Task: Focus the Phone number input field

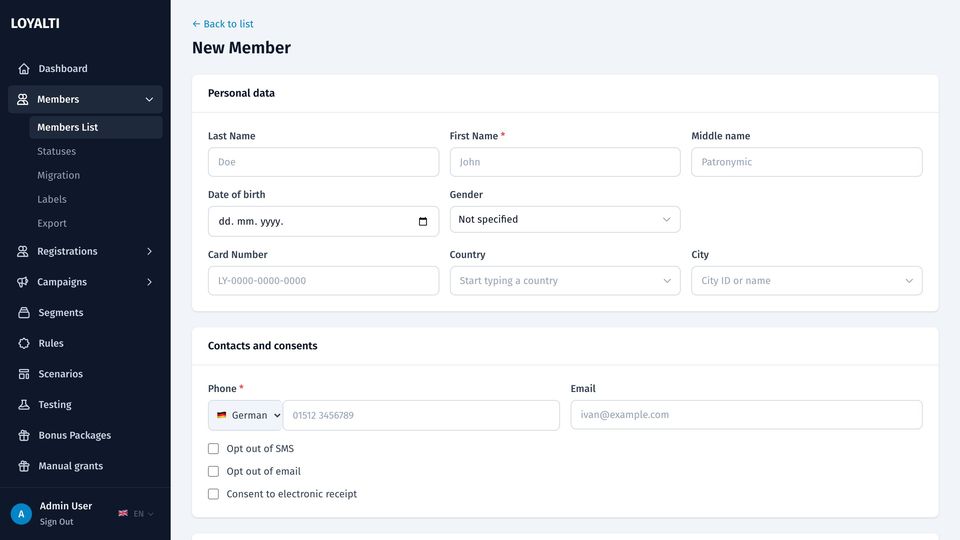Action: 421,415
